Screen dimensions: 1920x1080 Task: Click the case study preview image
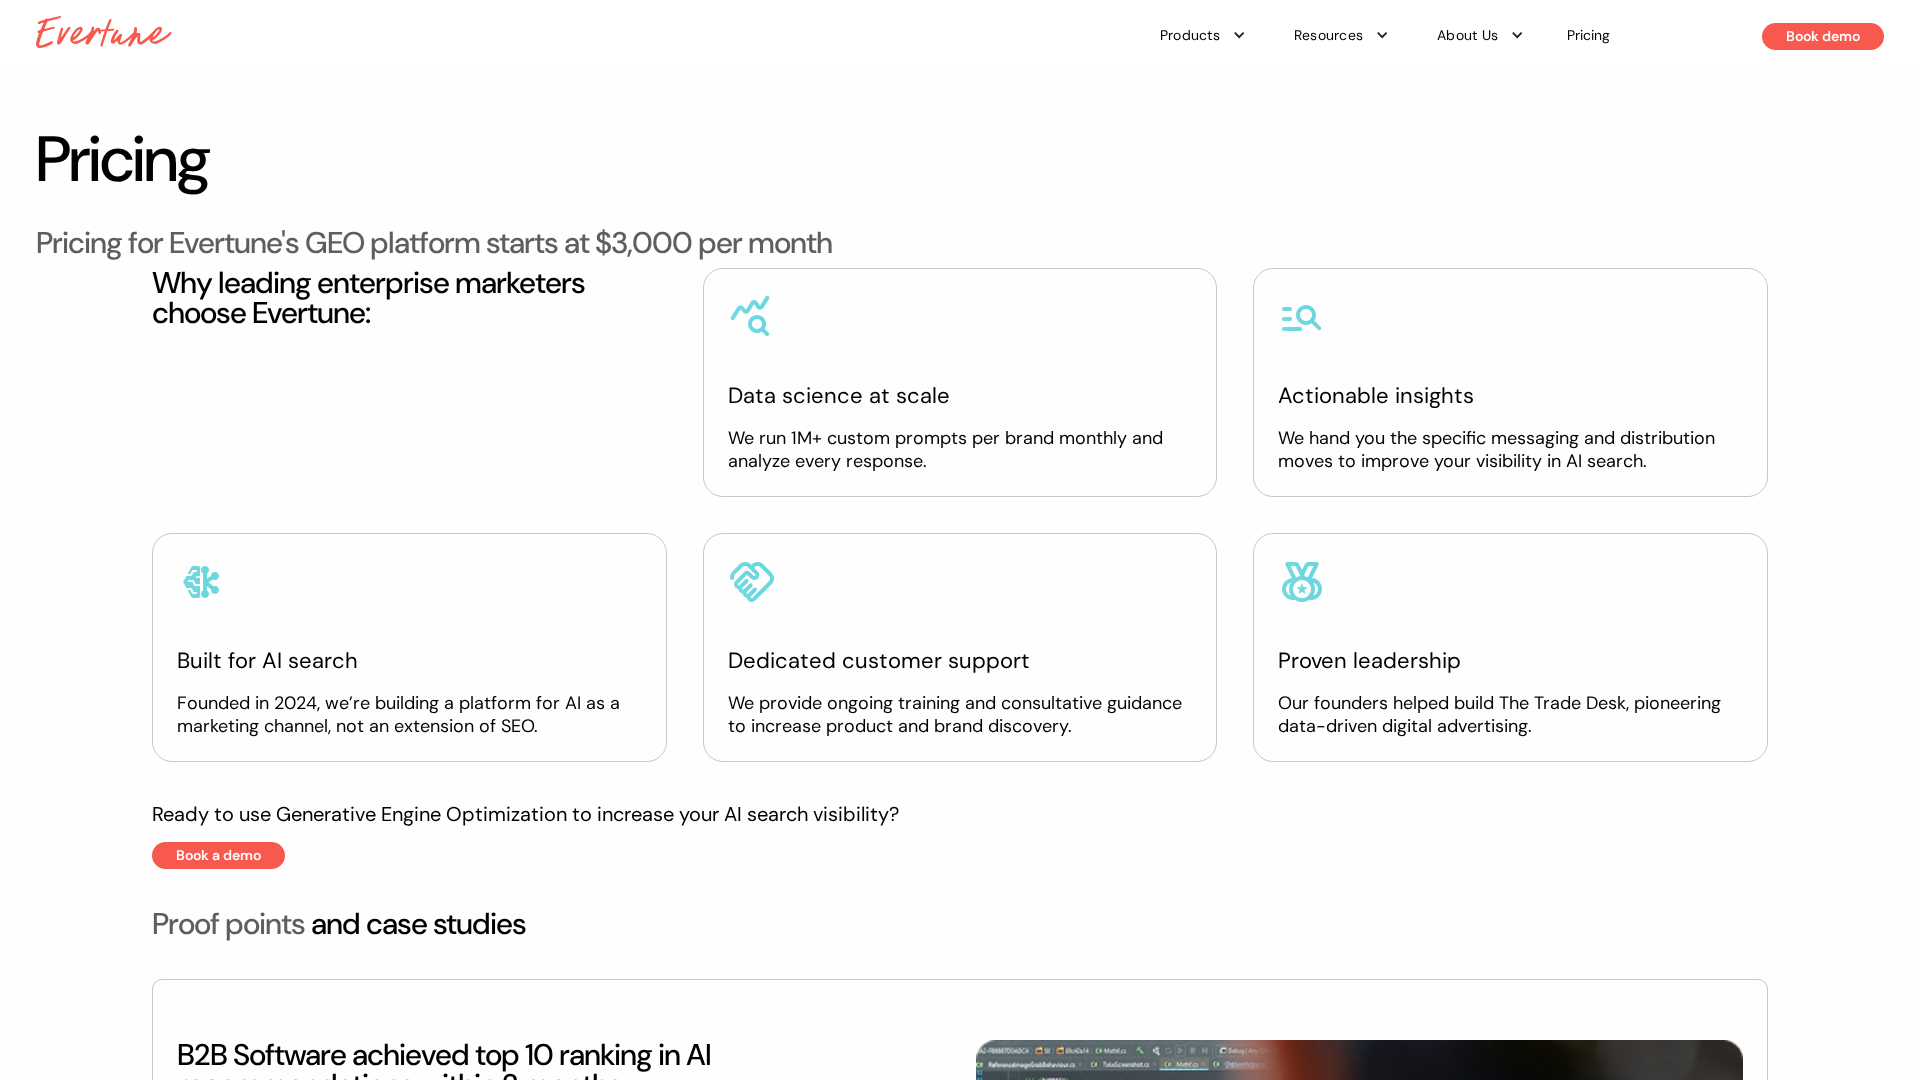coord(1358,1060)
